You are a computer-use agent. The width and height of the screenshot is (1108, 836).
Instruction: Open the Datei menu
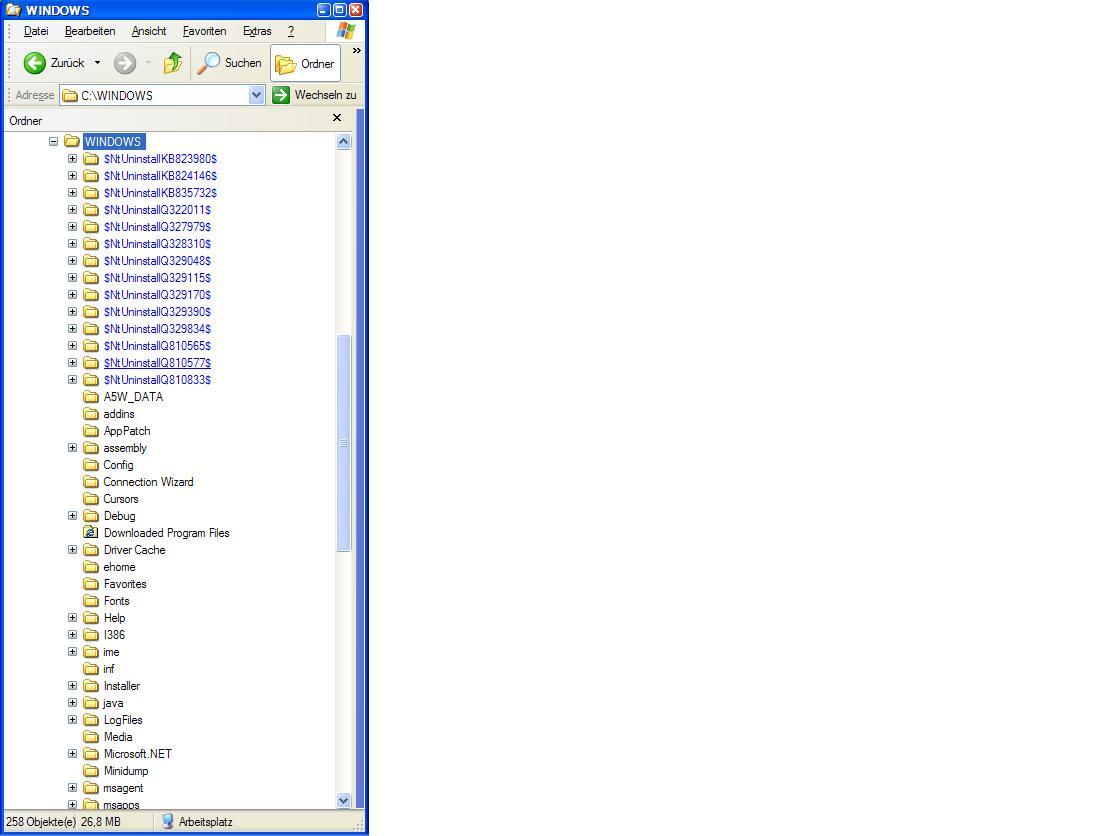pos(36,31)
